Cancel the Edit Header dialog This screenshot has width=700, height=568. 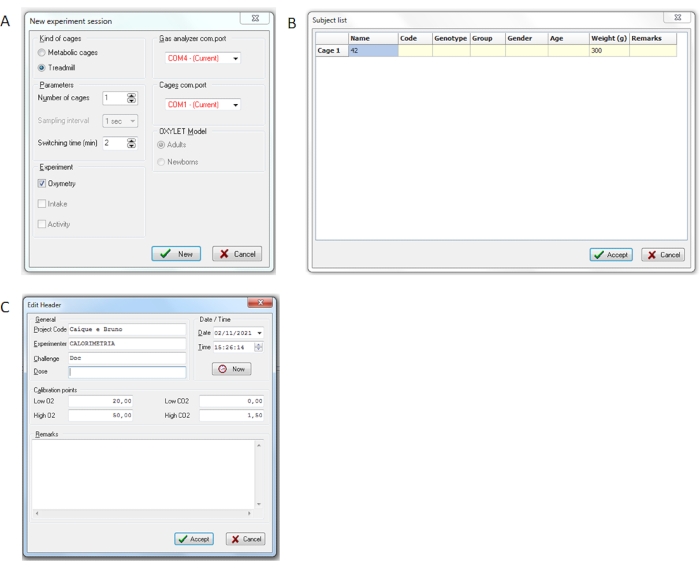coord(246,539)
